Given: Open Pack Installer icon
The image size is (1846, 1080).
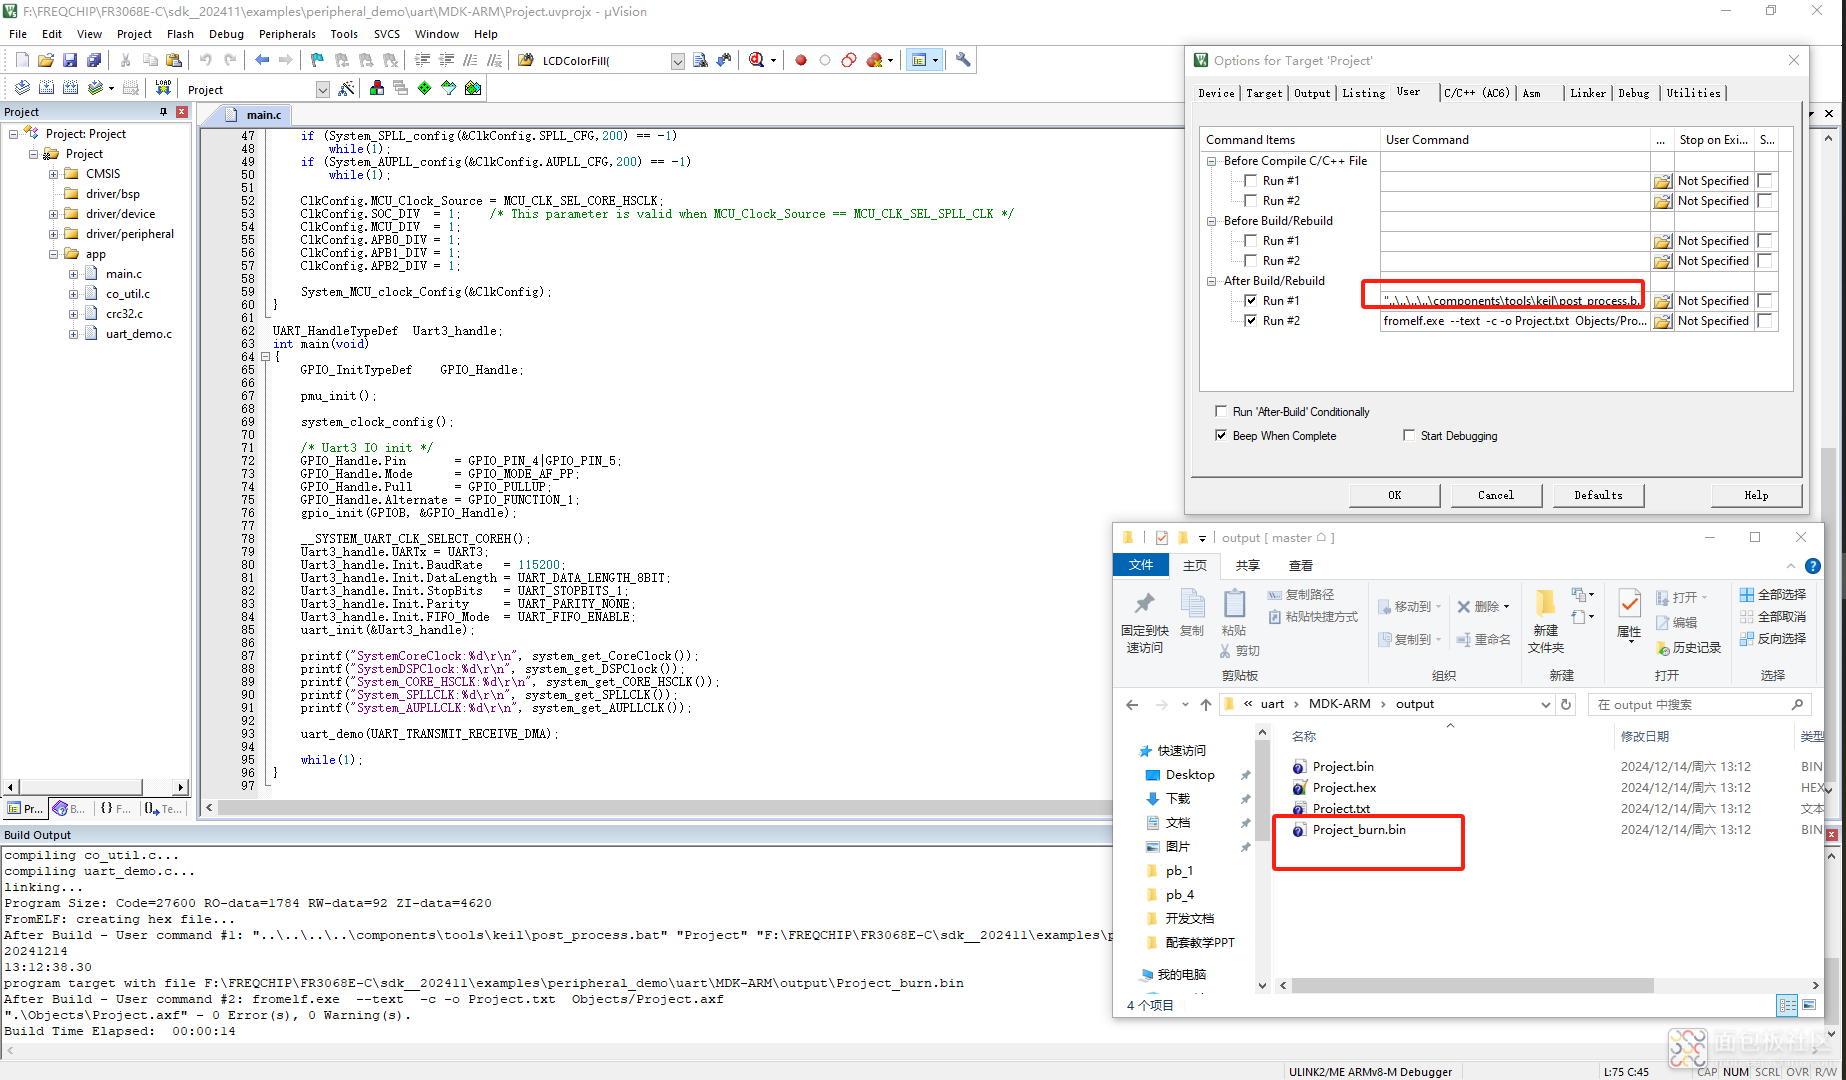Looking at the screenshot, I should 473,88.
